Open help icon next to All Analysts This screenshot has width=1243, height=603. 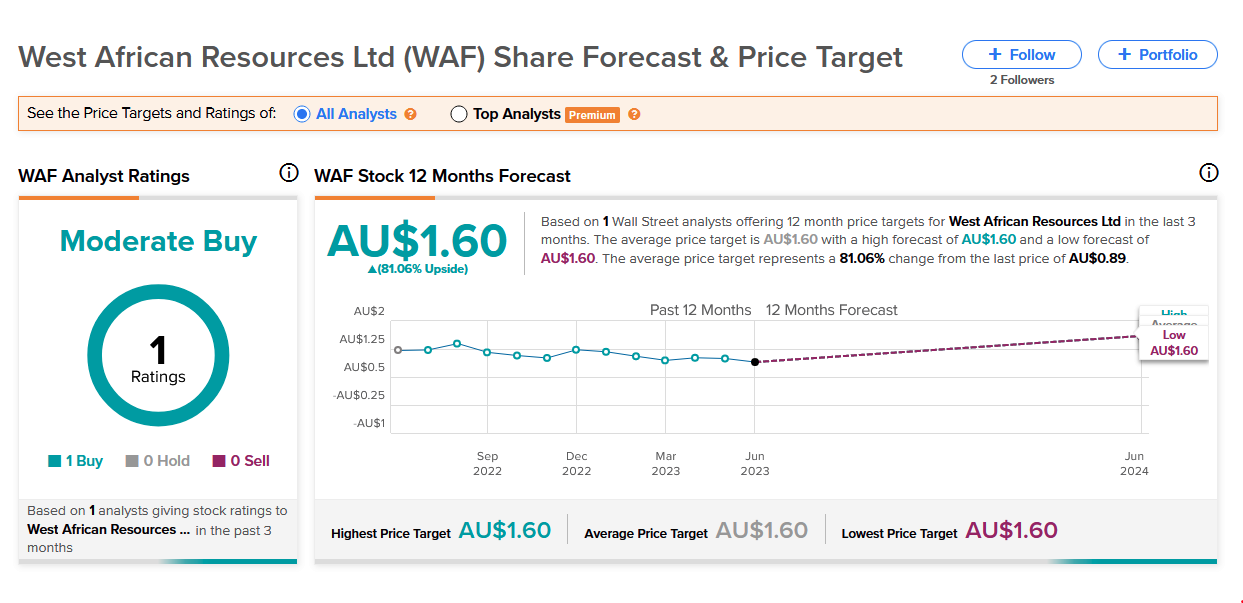[411, 114]
